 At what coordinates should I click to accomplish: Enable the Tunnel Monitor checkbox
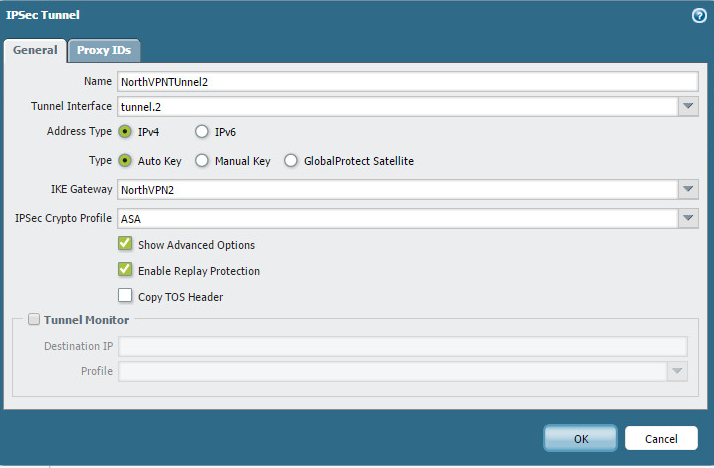coord(34,320)
